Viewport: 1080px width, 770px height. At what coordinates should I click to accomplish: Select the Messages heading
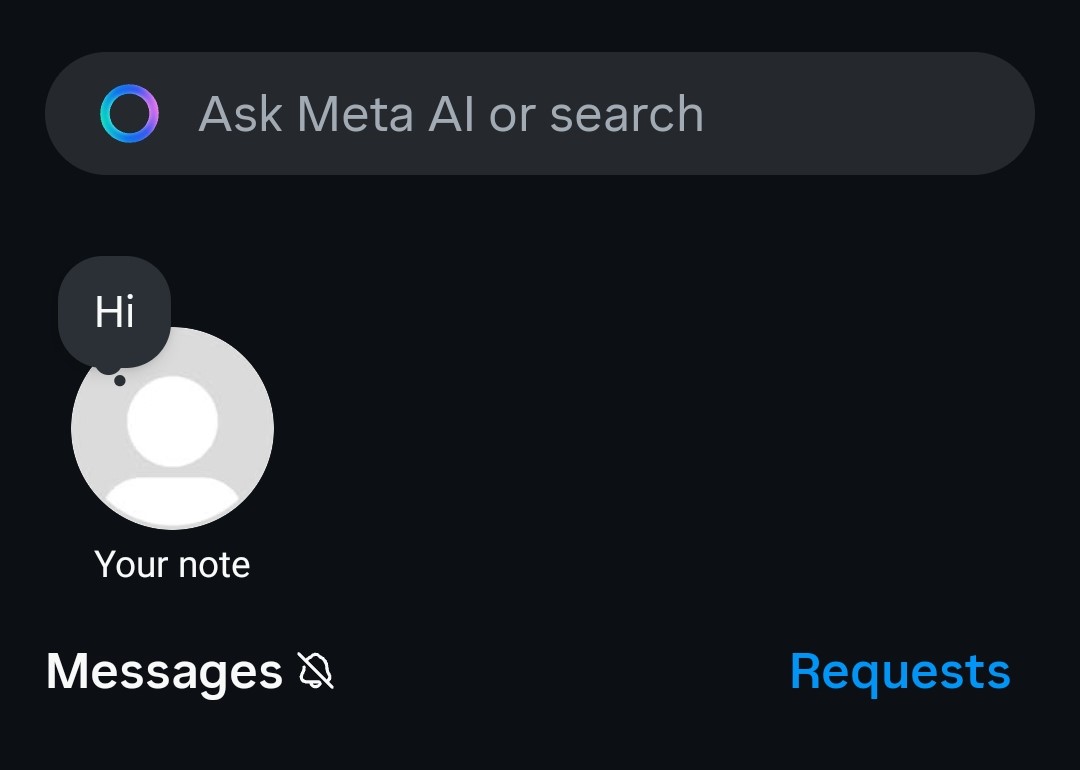coord(164,672)
